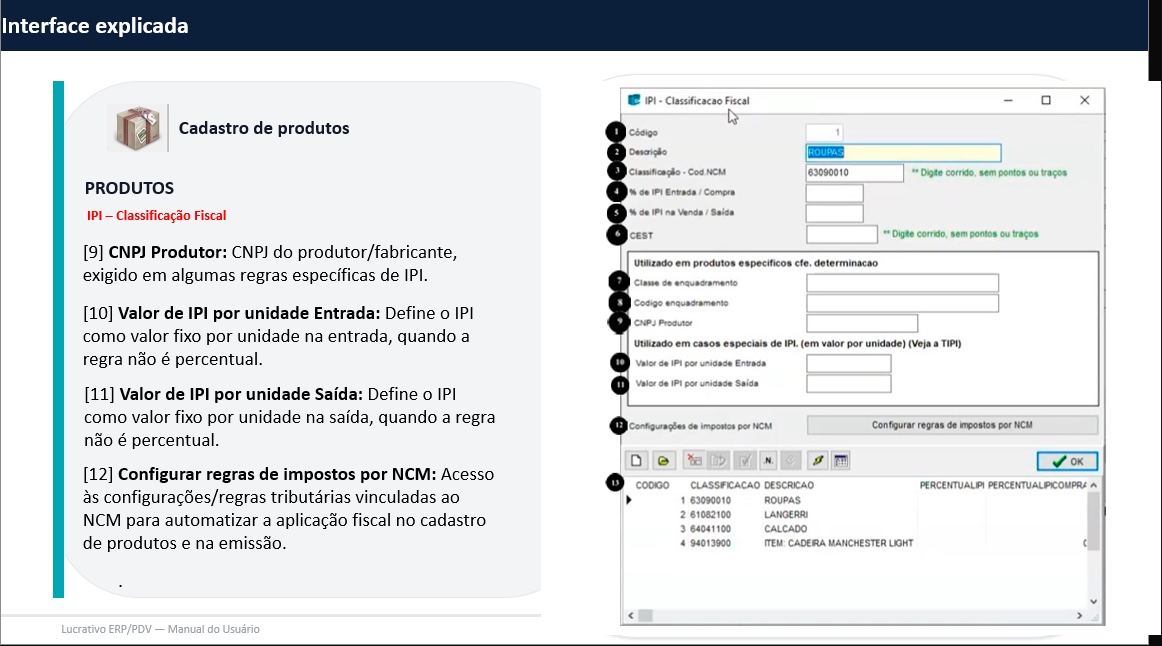
Task: Click the grid's vertical scrollbar down arrow
Action: point(1093,601)
